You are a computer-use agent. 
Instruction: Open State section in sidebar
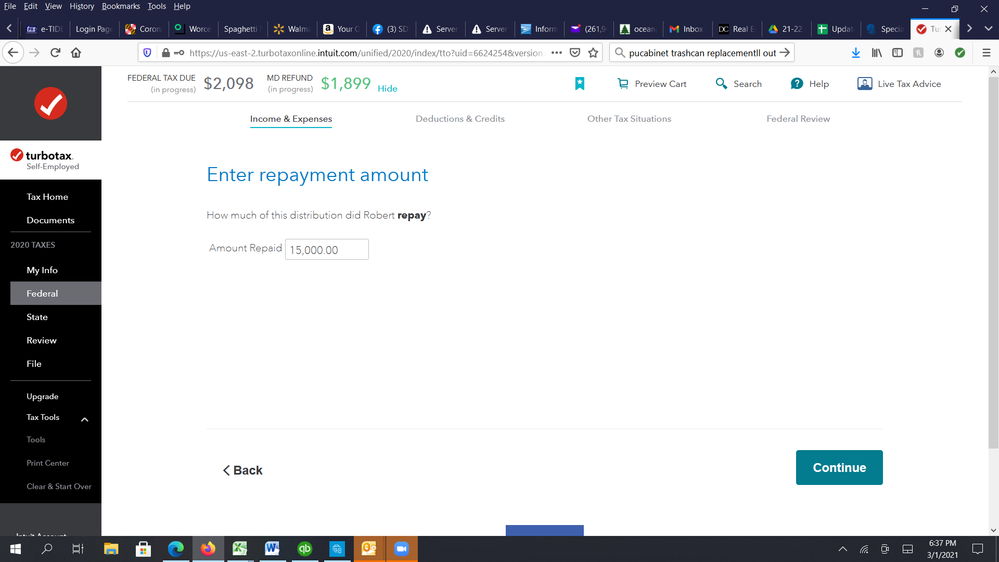(x=37, y=317)
